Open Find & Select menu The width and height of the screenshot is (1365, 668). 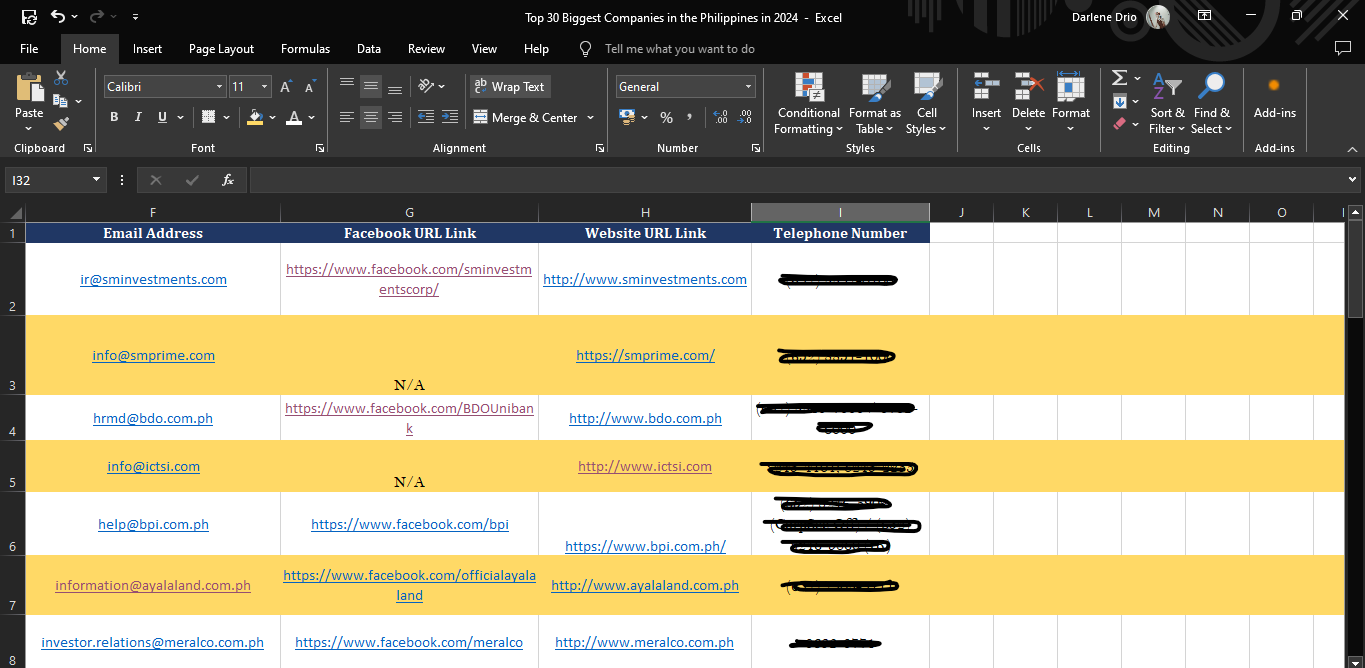click(x=1211, y=103)
